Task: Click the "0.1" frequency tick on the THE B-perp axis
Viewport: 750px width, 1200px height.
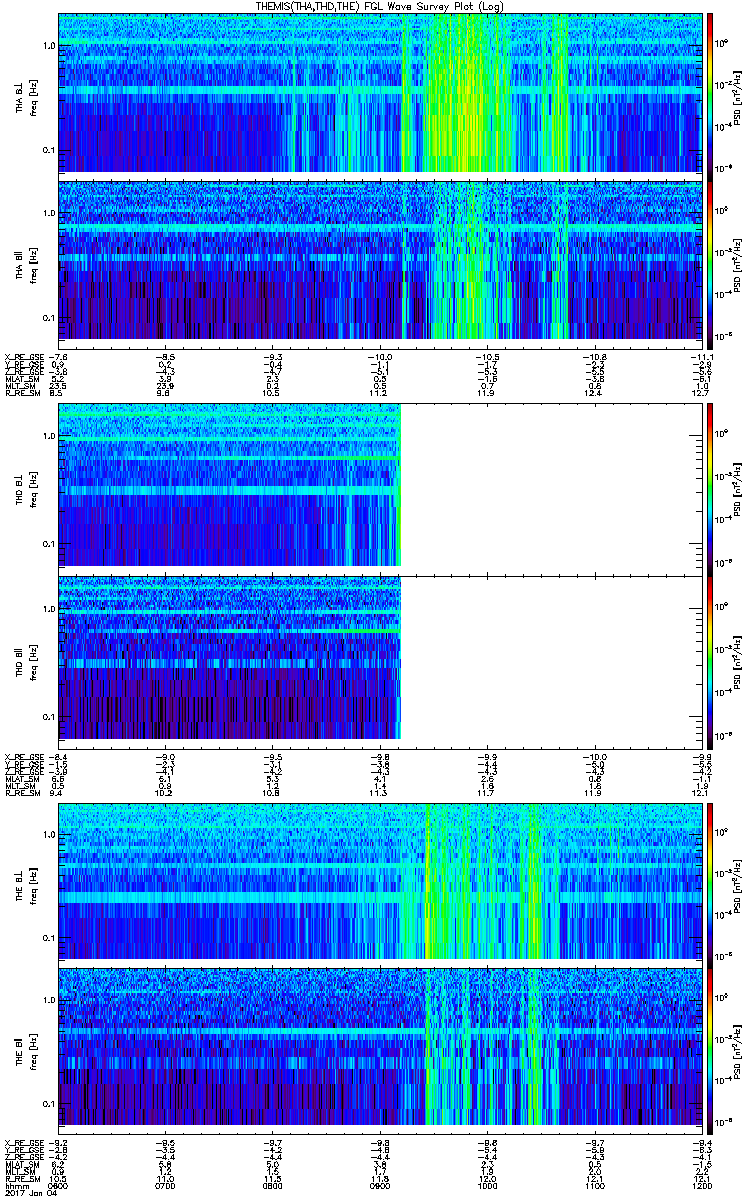Action: click(x=49, y=938)
